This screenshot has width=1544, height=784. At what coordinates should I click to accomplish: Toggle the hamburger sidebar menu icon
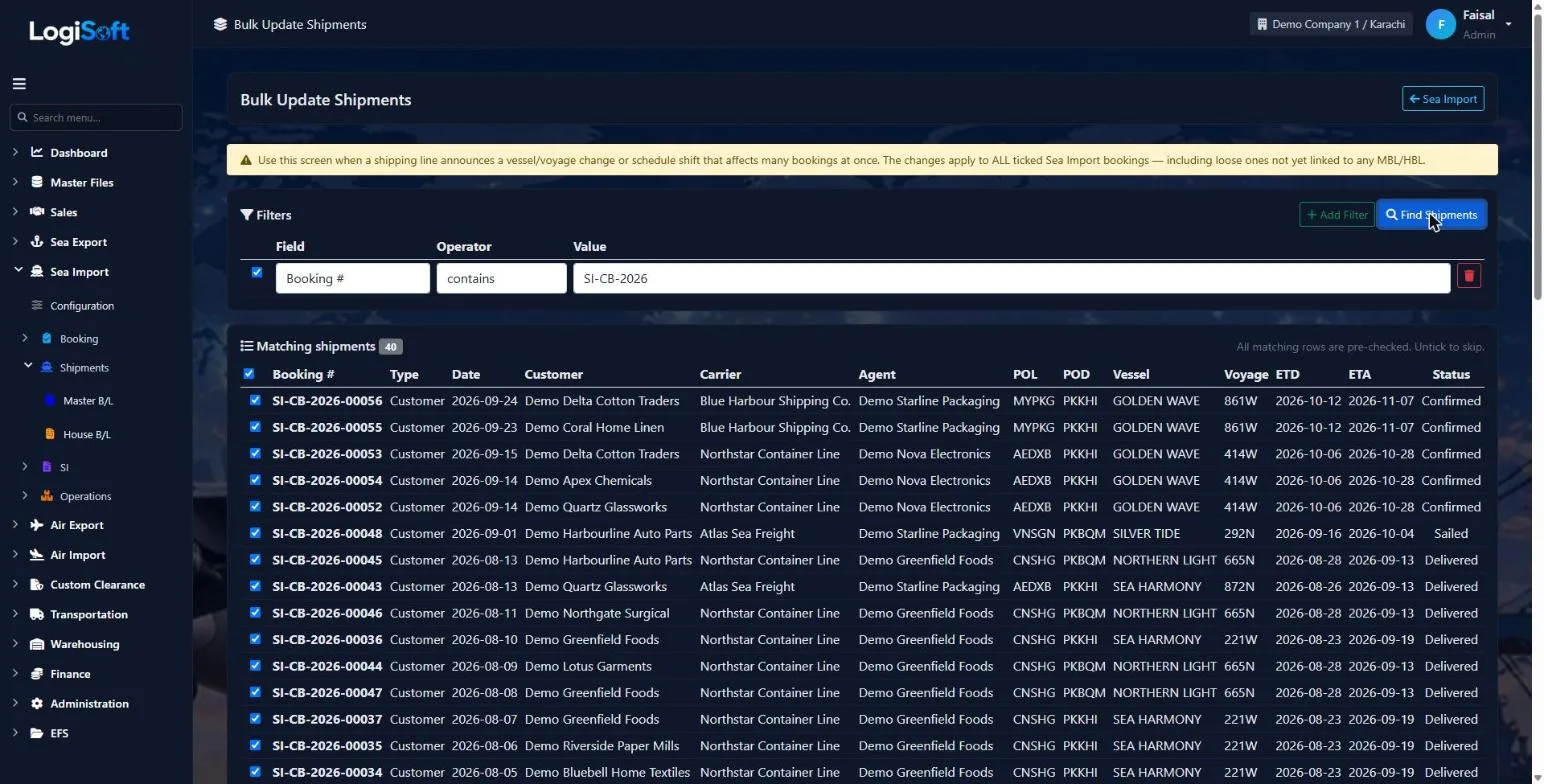tap(19, 84)
